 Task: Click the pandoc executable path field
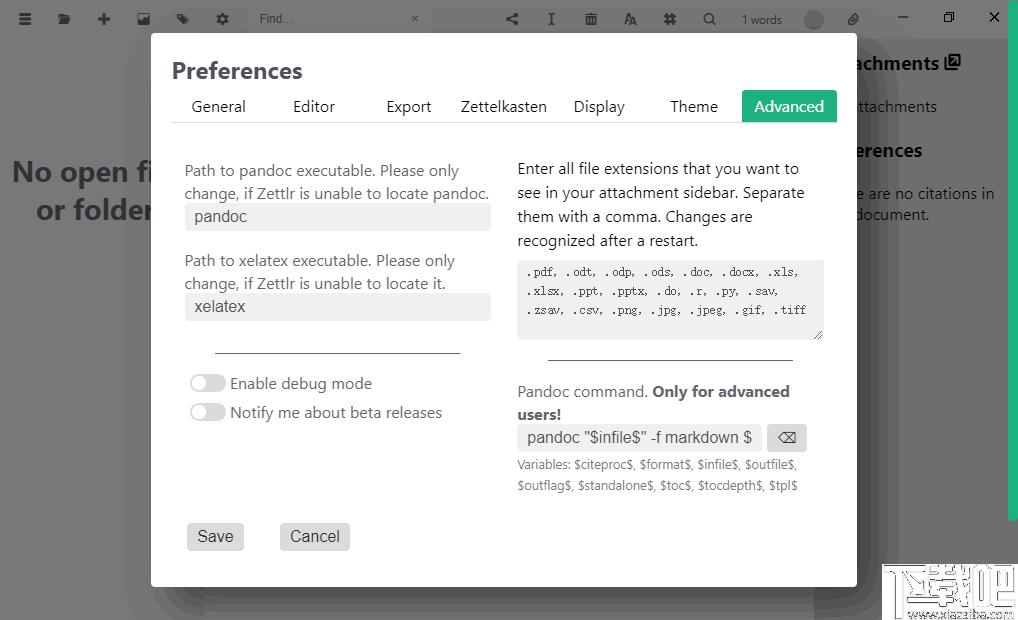coord(338,217)
